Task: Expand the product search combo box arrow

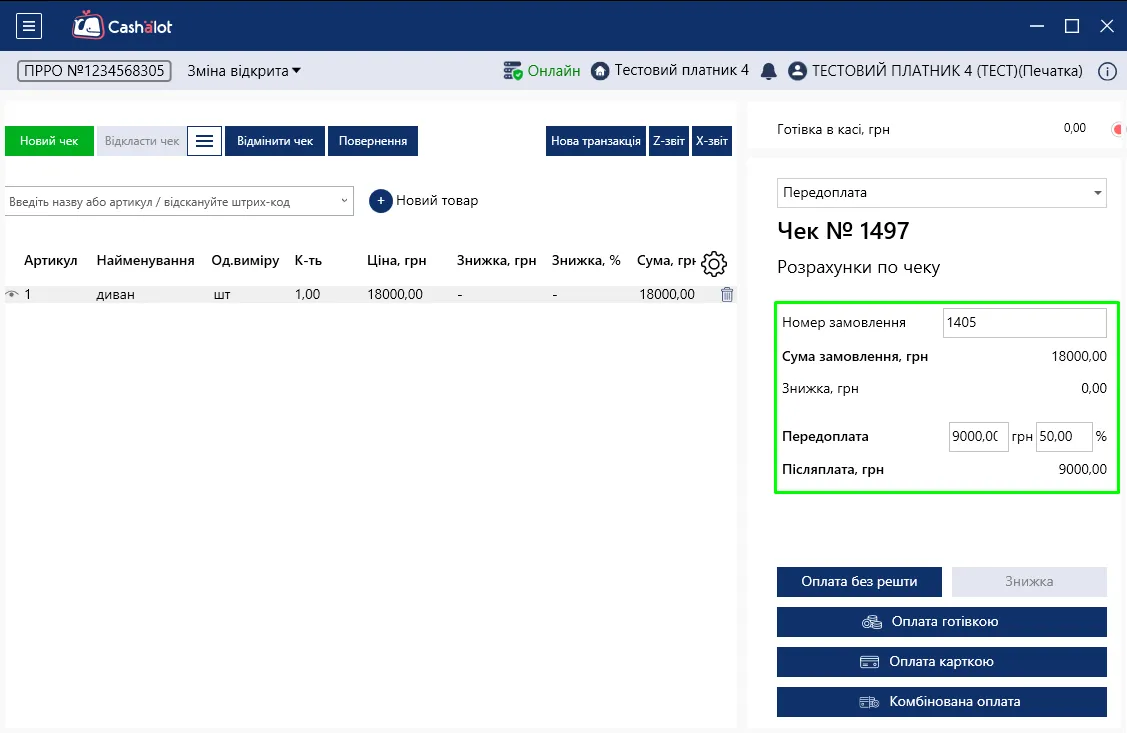Action: [344, 201]
